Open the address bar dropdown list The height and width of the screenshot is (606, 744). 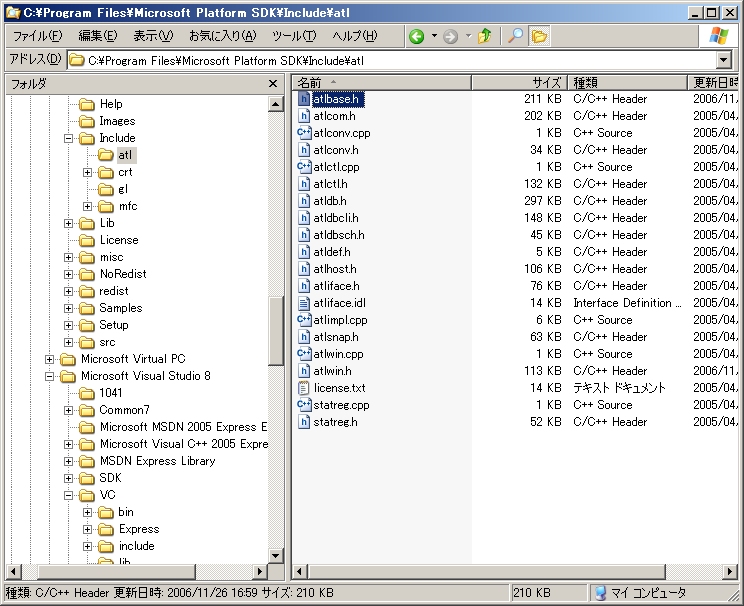pos(723,60)
